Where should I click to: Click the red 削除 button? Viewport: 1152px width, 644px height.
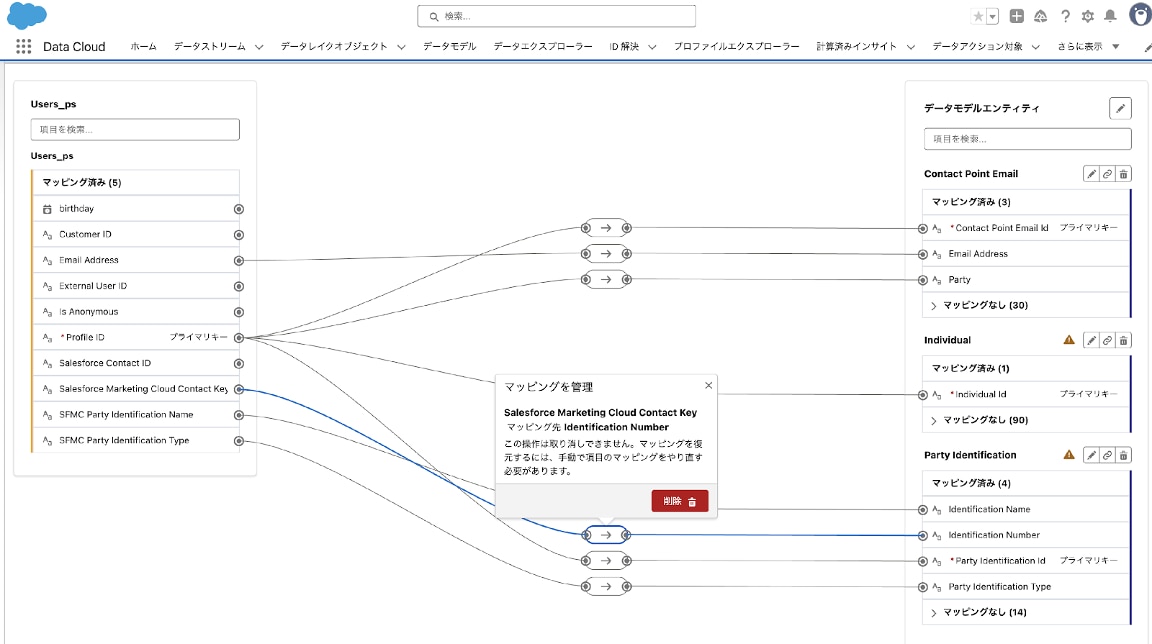point(680,501)
